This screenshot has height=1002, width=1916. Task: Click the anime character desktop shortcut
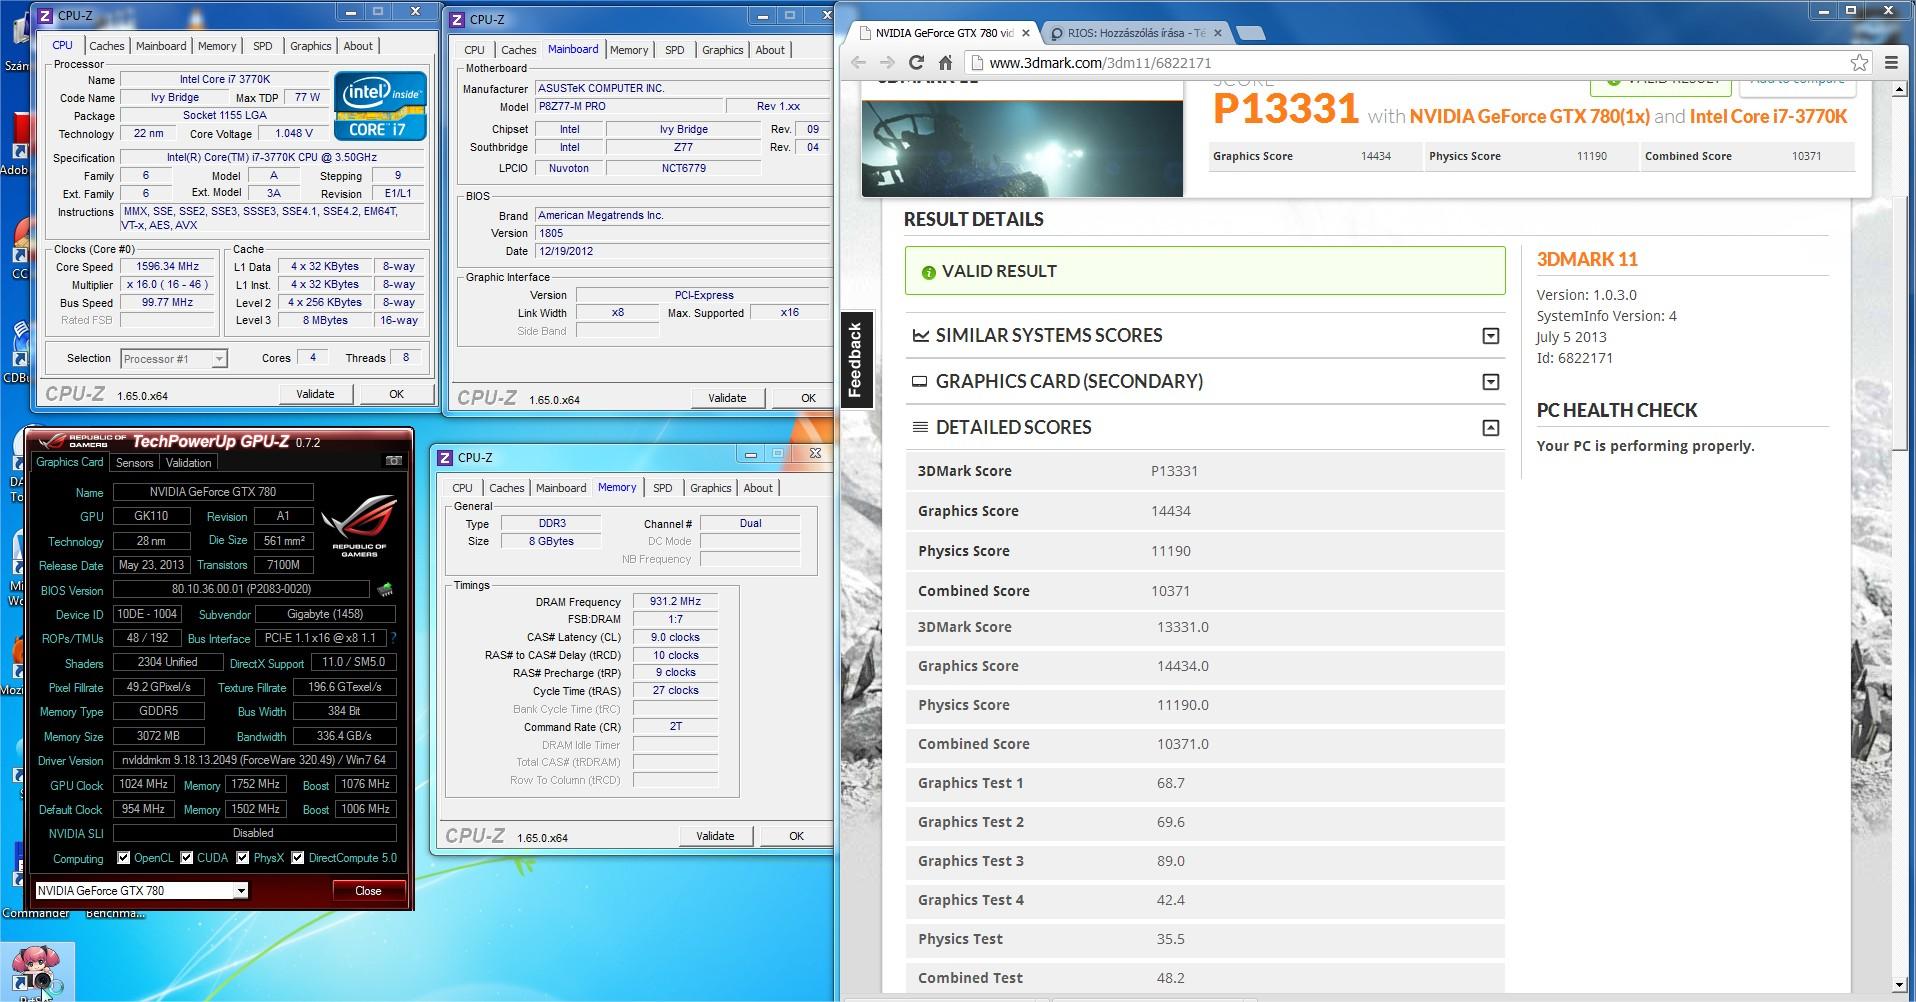36,971
